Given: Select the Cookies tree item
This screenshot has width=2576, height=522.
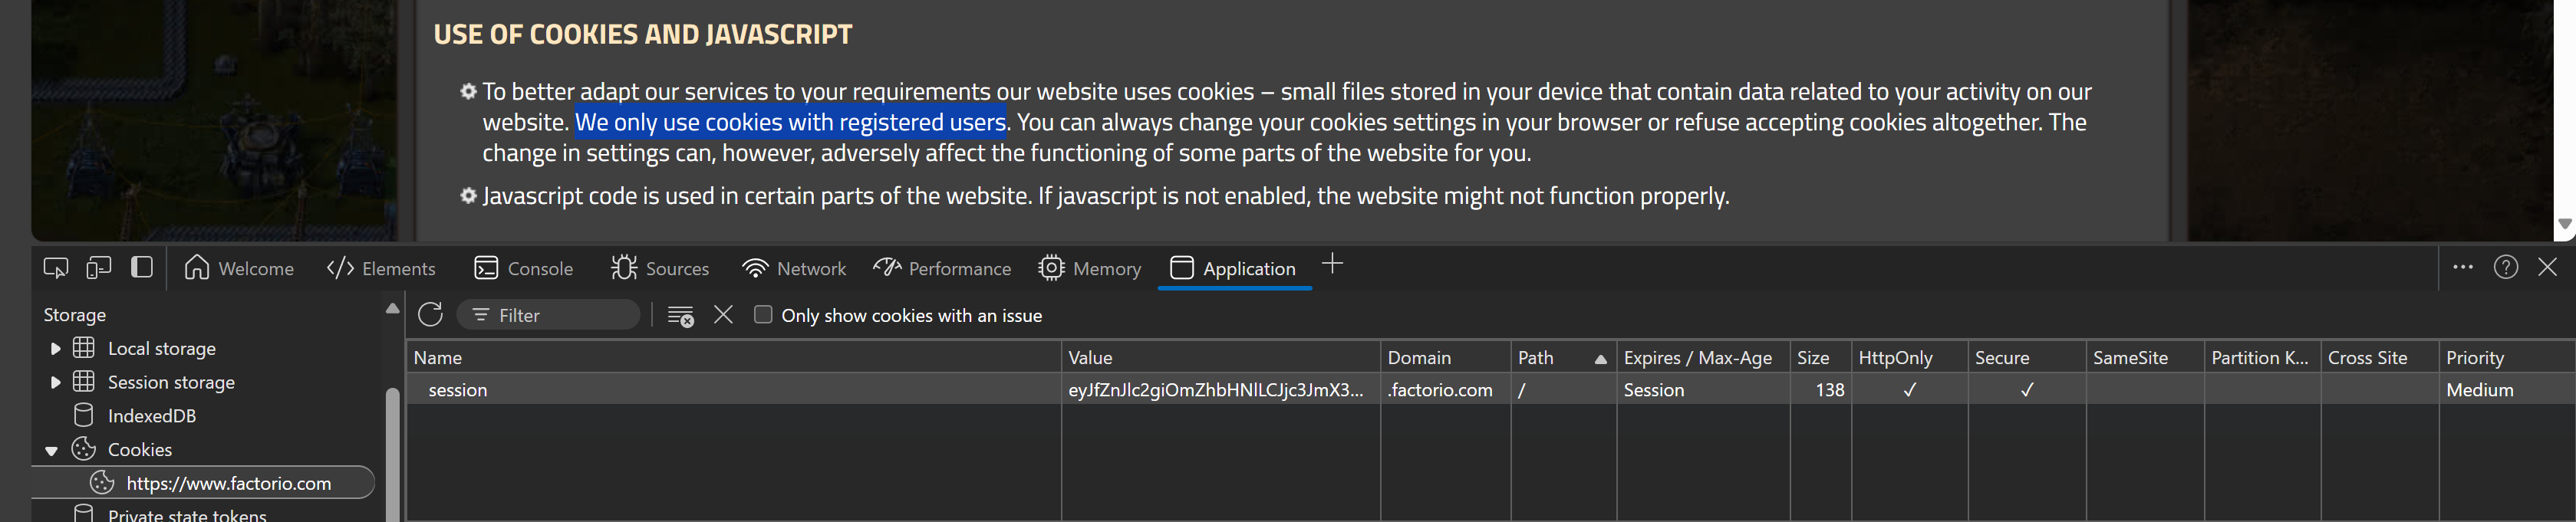Looking at the screenshot, I should 139,450.
